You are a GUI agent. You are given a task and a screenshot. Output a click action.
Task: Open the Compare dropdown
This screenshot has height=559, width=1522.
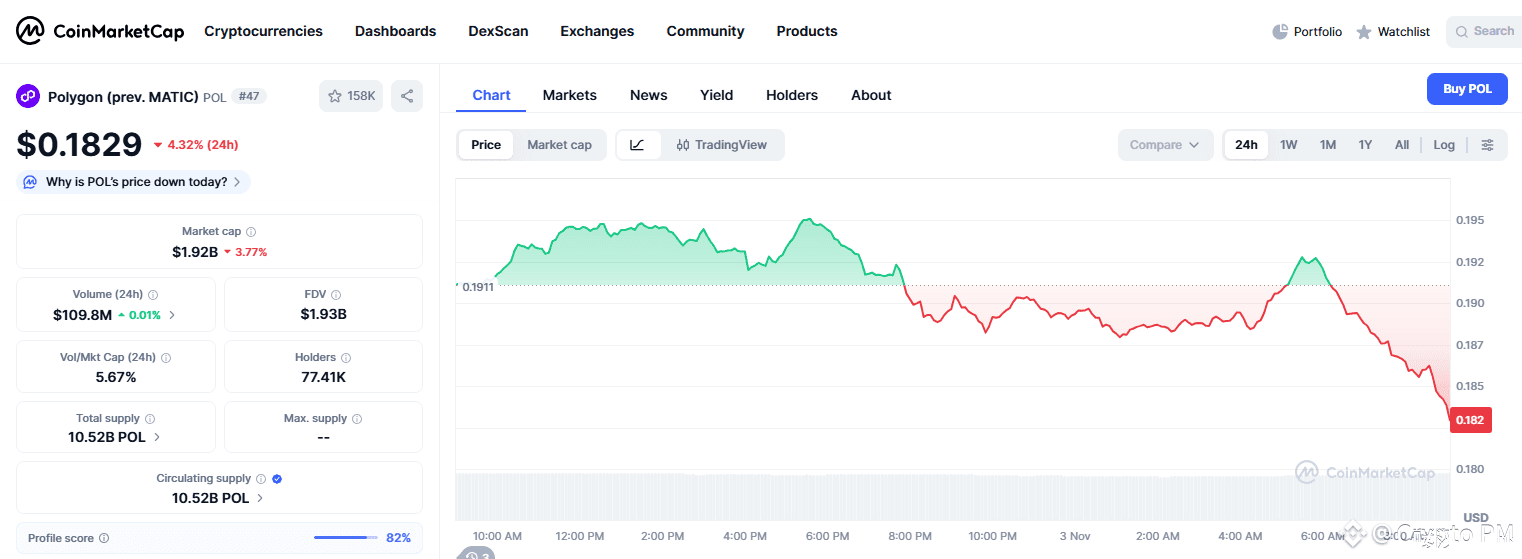pos(1165,145)
